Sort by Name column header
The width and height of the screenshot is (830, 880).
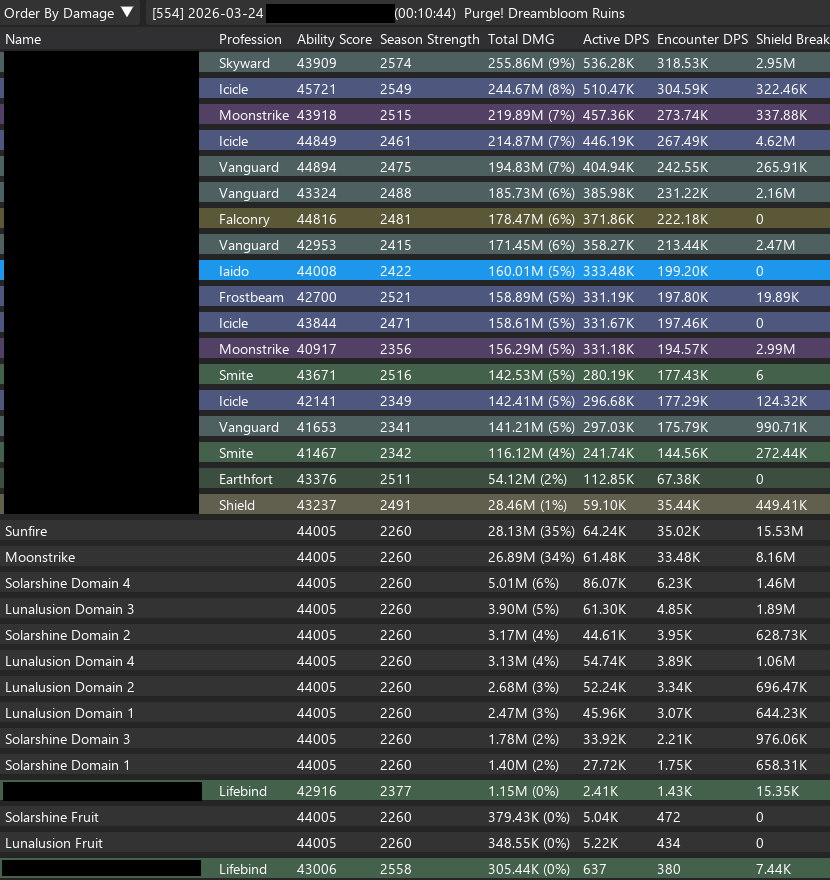pyautogui.click(x=23, y=39)
